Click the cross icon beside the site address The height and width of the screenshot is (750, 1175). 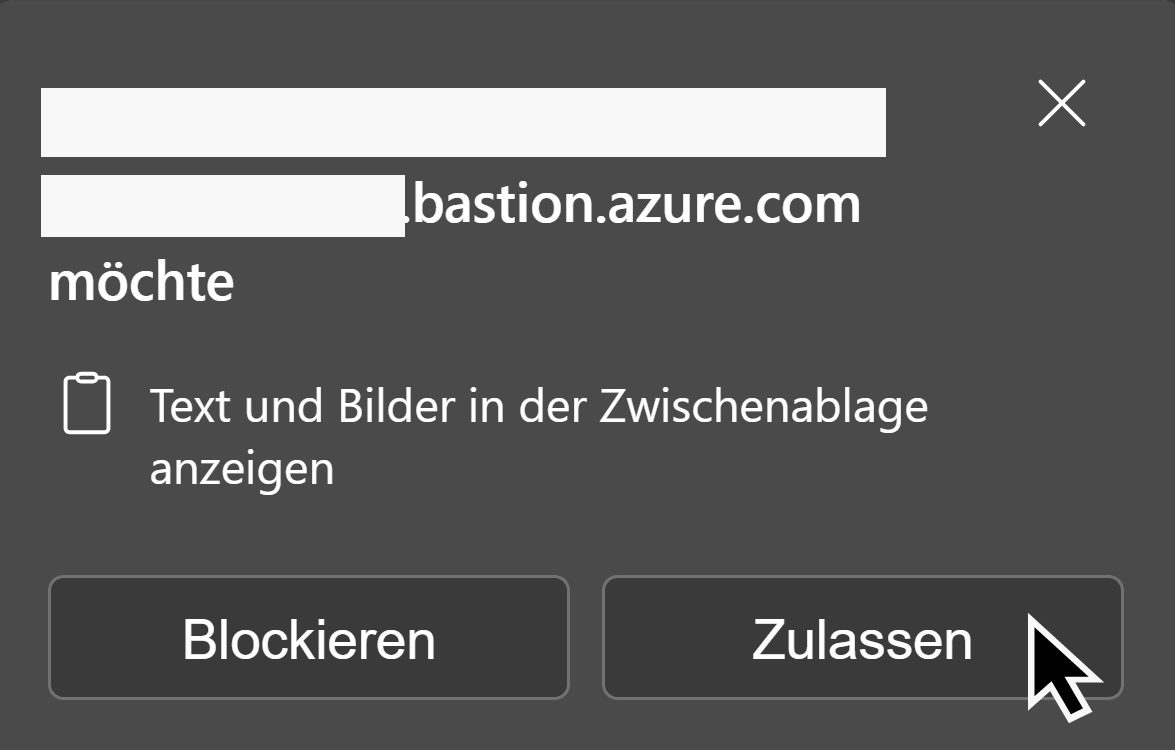point(1061,104)
